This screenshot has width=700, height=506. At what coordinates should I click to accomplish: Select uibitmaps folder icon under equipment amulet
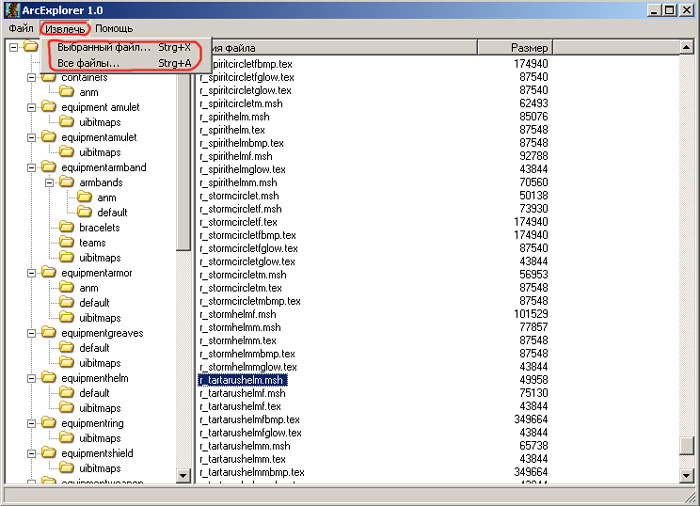click(x=67, y=121)
